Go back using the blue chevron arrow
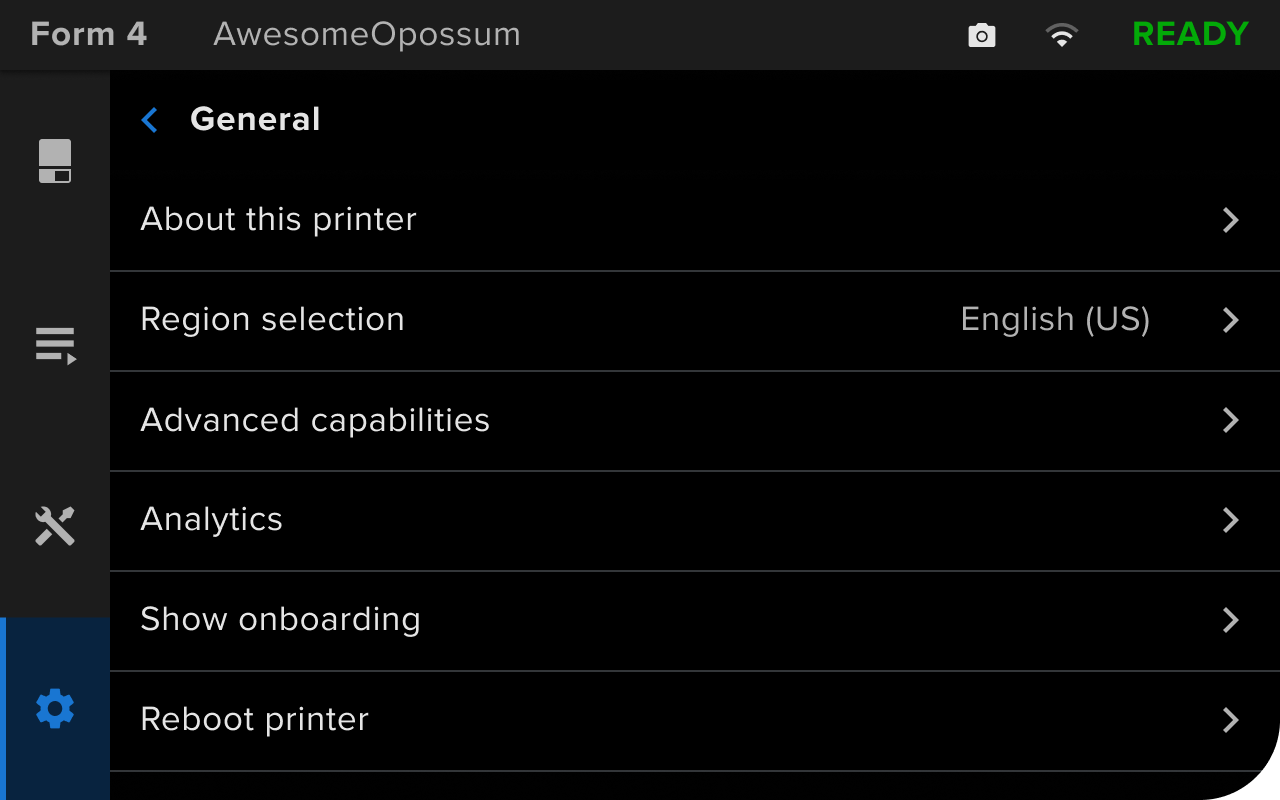Image resolution: width=1280 pixels, height=800 pixels. click(x=148, y=119)
